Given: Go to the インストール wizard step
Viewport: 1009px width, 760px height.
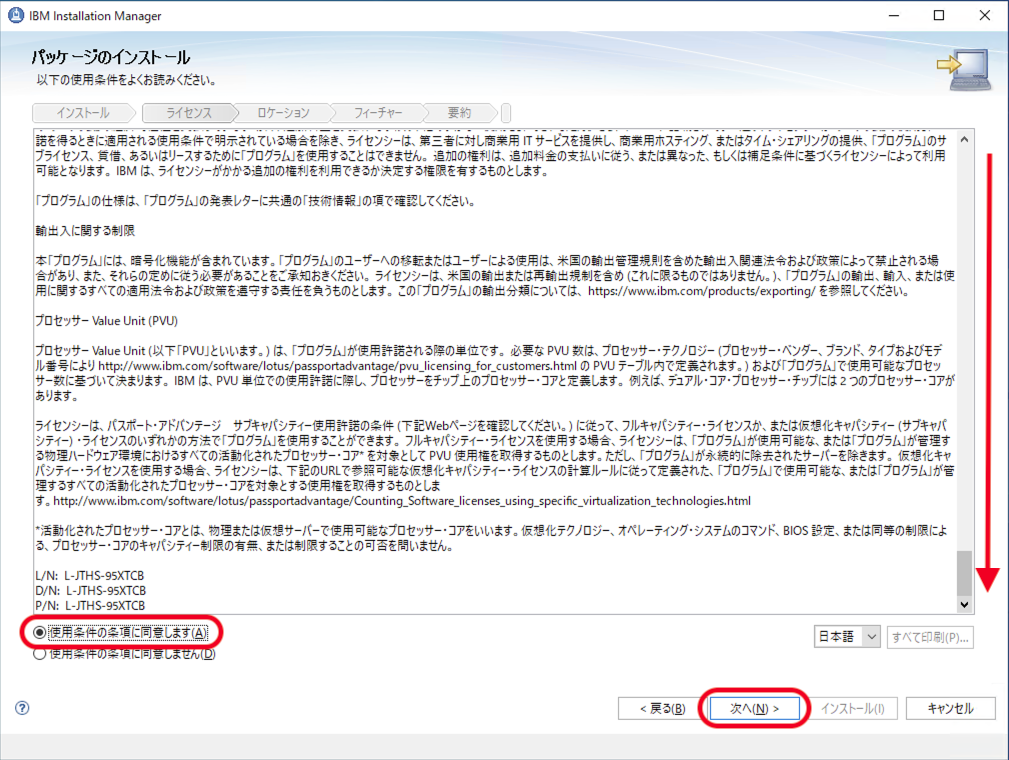Looking at the screenshot, I should pyautogui.click(x=83, y=113).
